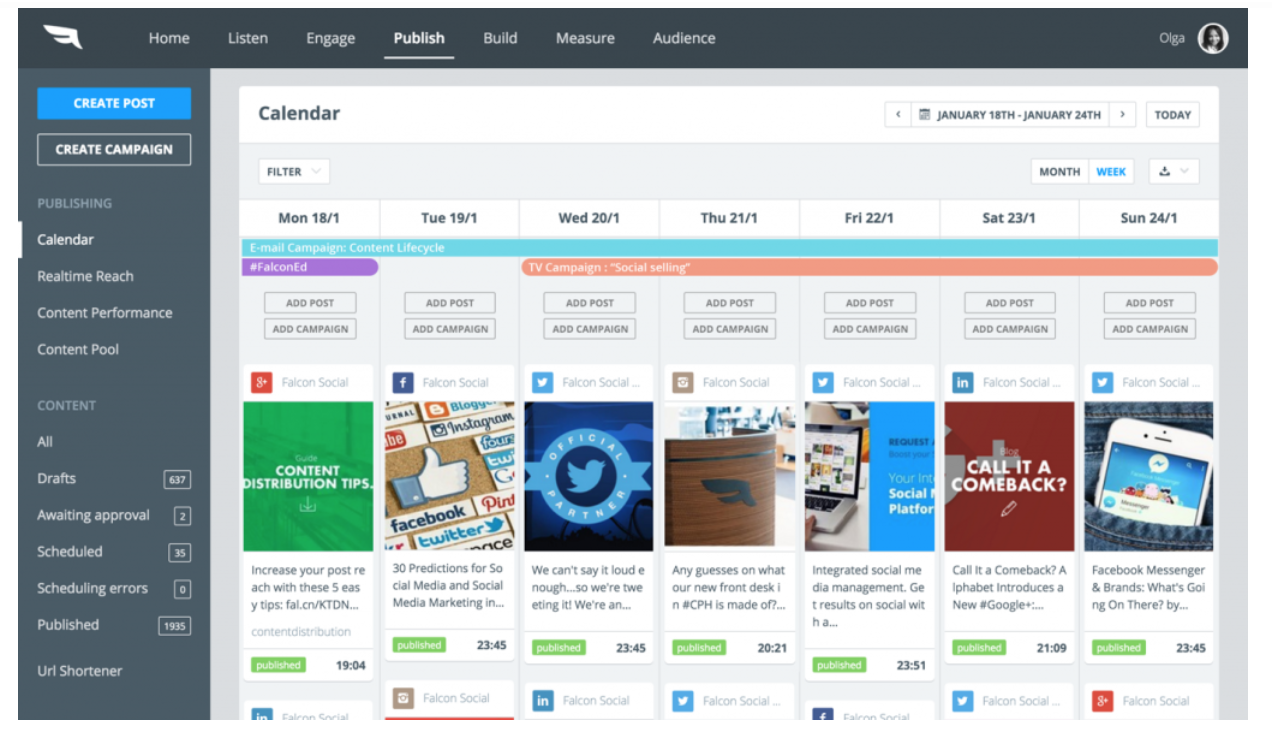Viewport: 1272px width, 742px height.
Task: Open the Home tab
Action: [x=169, y=38]
